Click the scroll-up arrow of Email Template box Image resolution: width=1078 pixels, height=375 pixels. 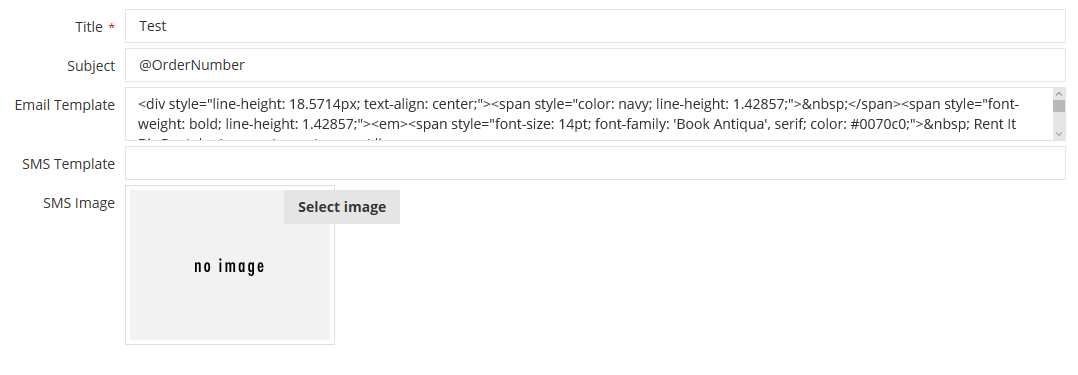1059,94
